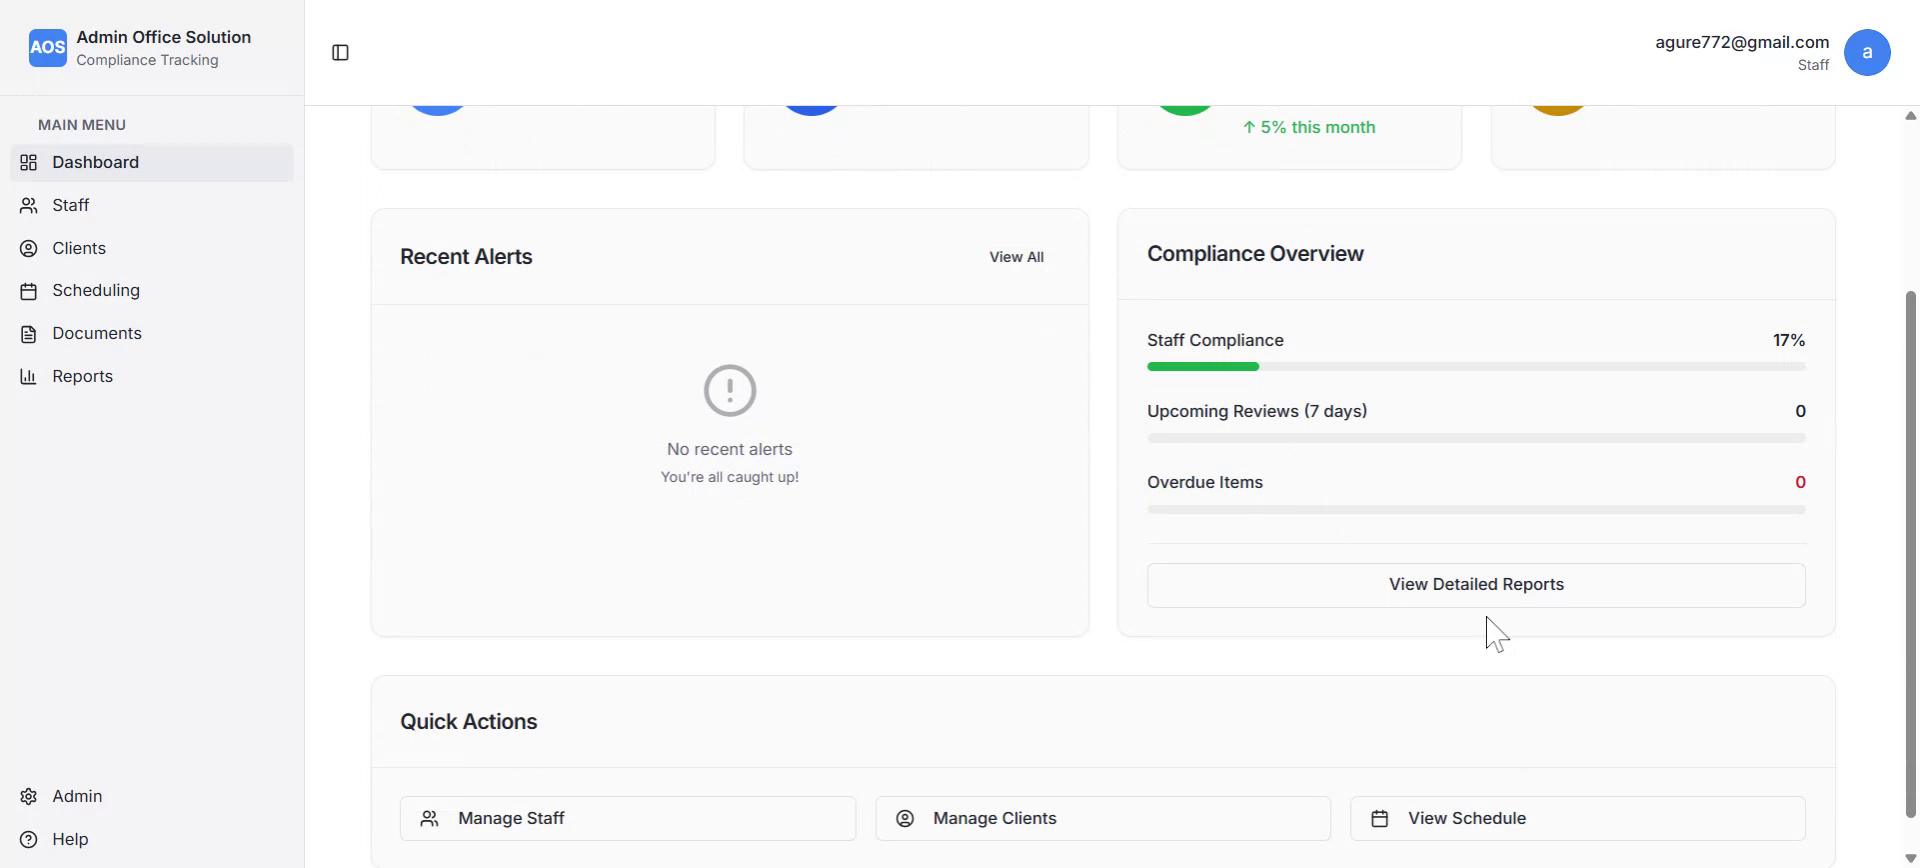This screenshot has width=1920, height=868.
Task: Click the Manage Clients user icon
Action: 905,819
